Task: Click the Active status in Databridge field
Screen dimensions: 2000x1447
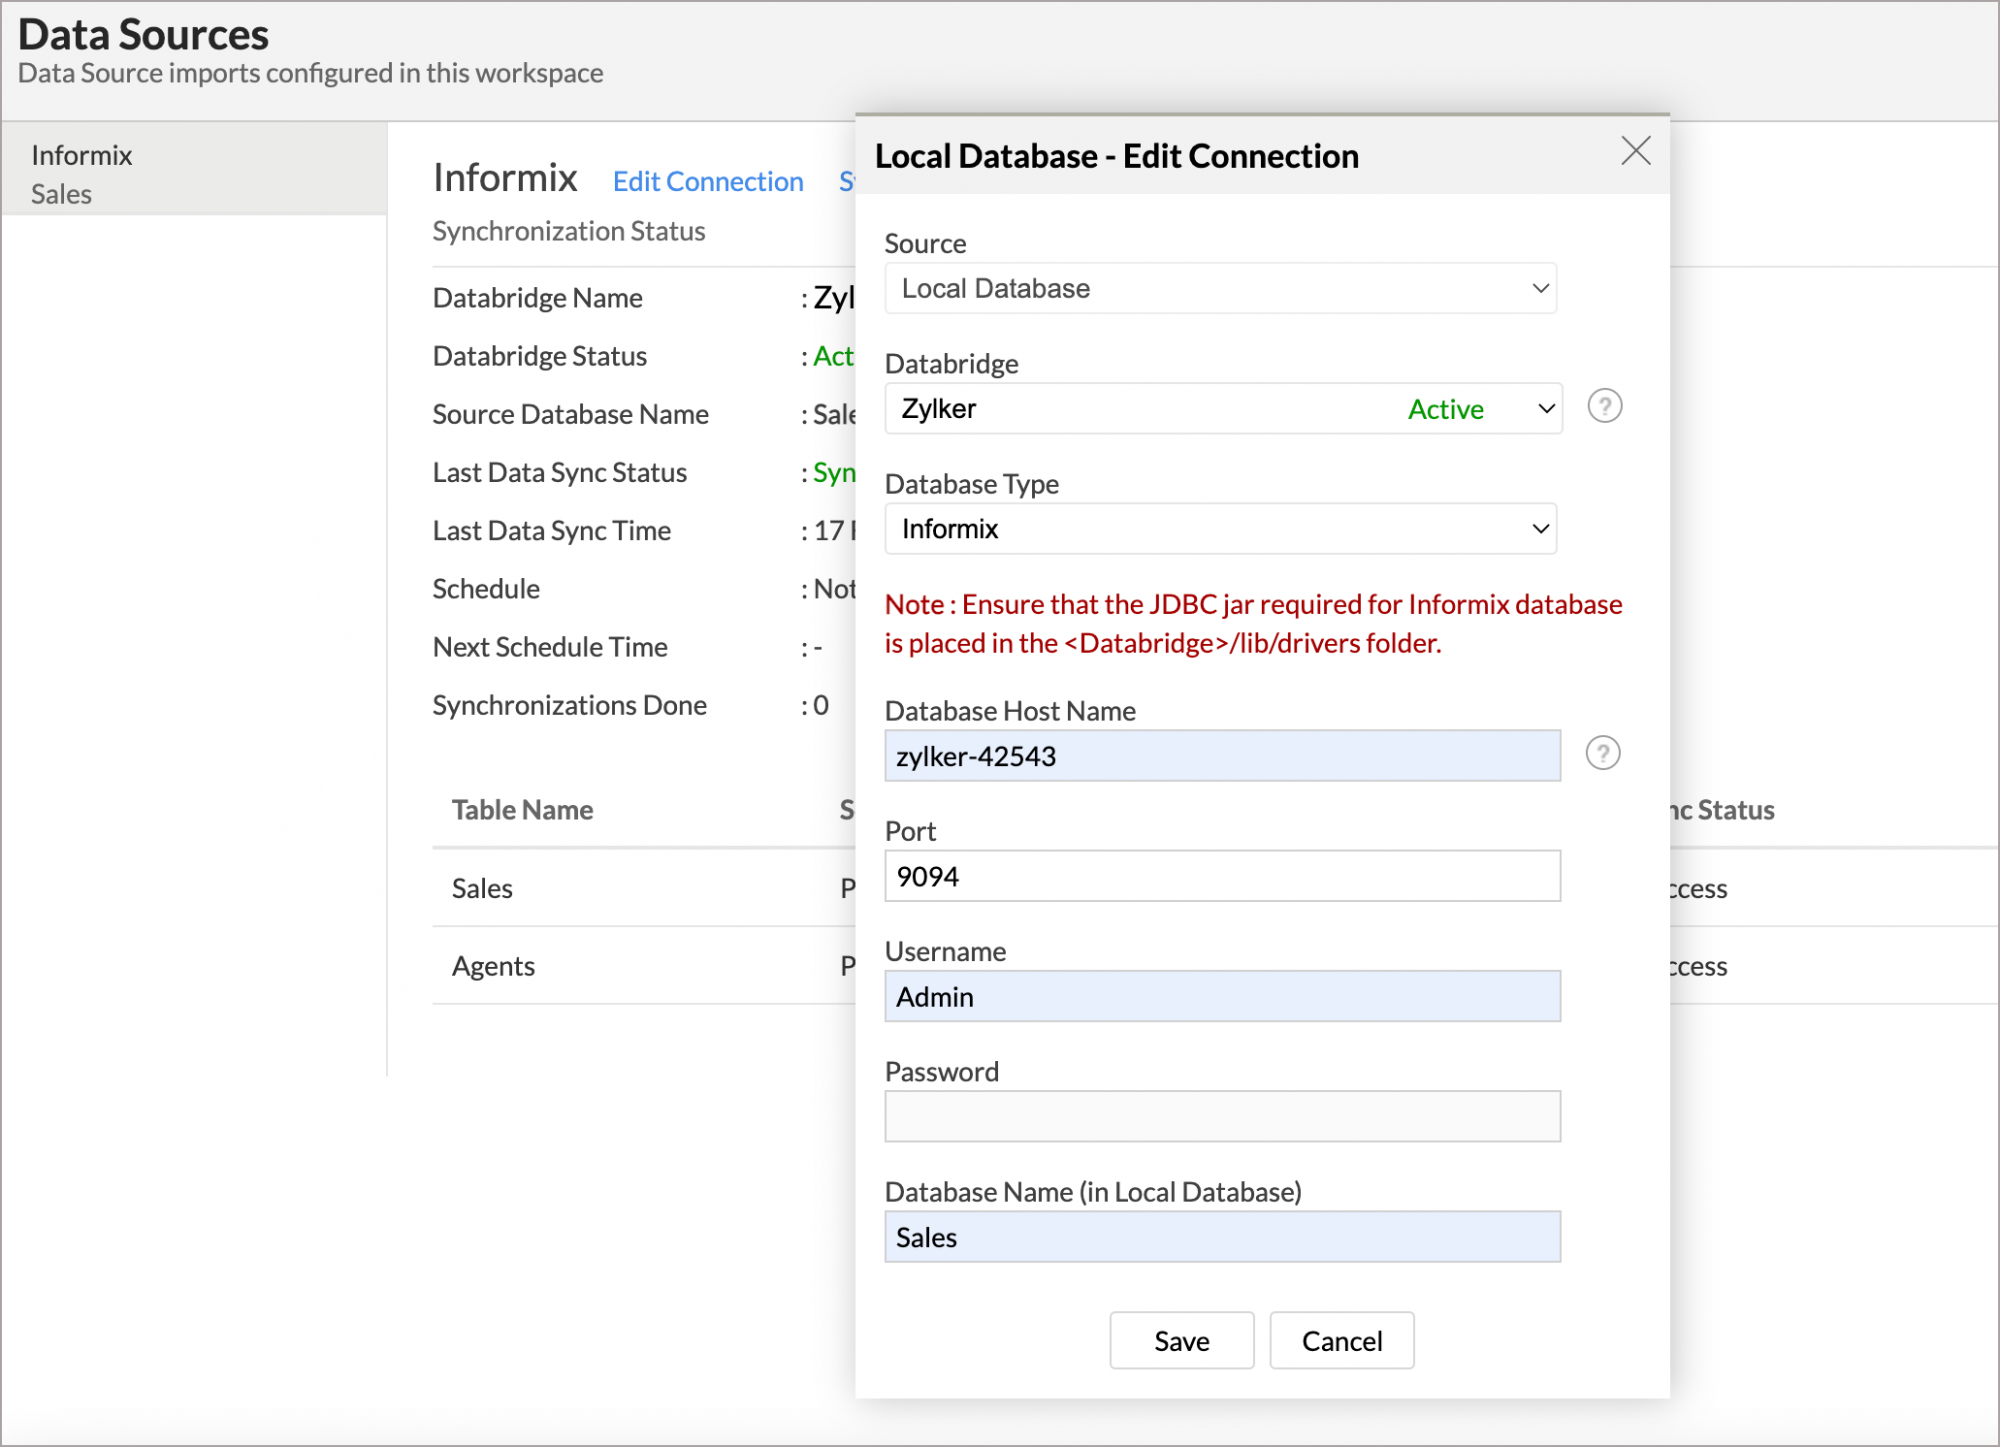Action: click(x=1445, y=410)
